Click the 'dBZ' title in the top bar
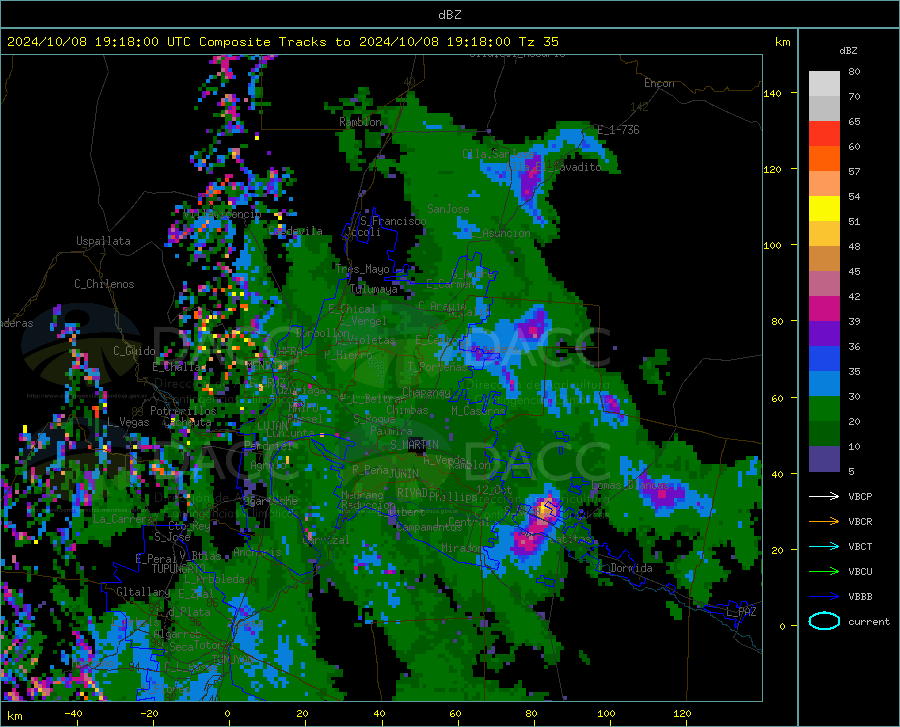The height and width of the screenshot is (727, 900). click(449, 15)
